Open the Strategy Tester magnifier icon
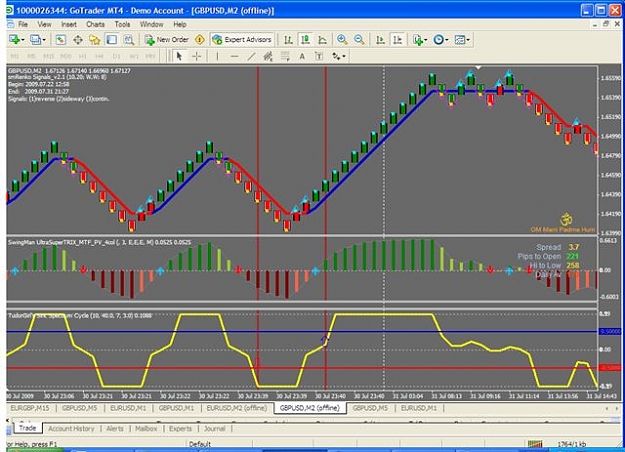Image resolution: width=625 pixels, height=452 pixels. coord(128,39)
